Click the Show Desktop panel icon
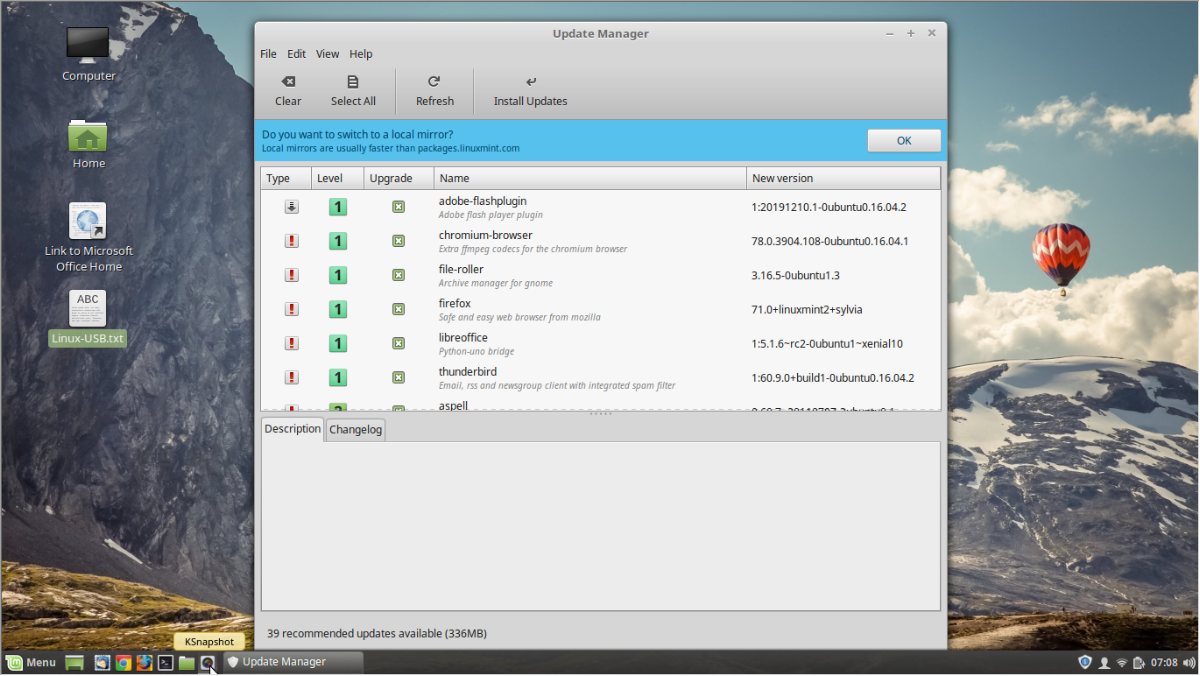1200x676 pixels. point(75,662)
